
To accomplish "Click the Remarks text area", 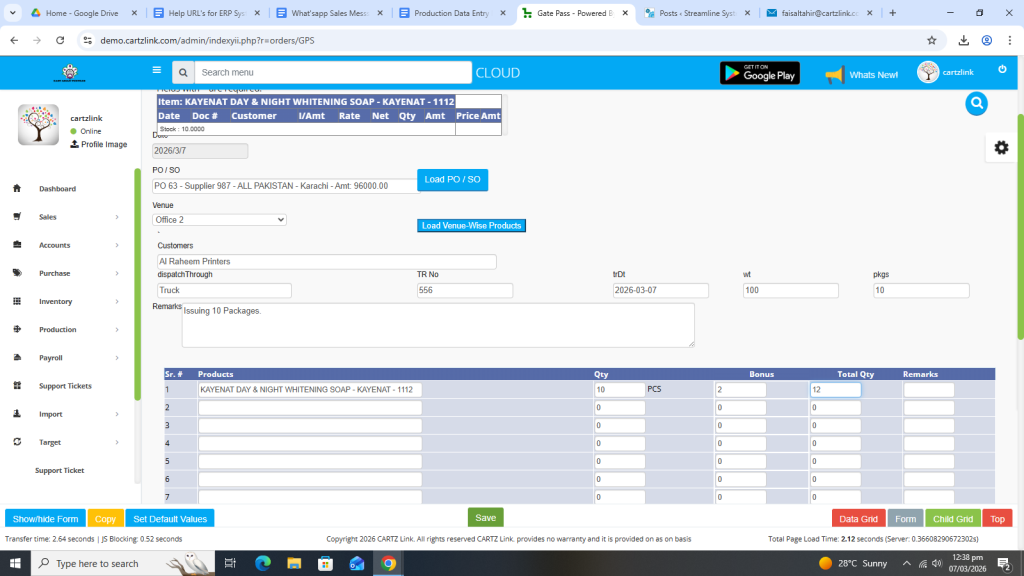I will [x=437, y=325].
